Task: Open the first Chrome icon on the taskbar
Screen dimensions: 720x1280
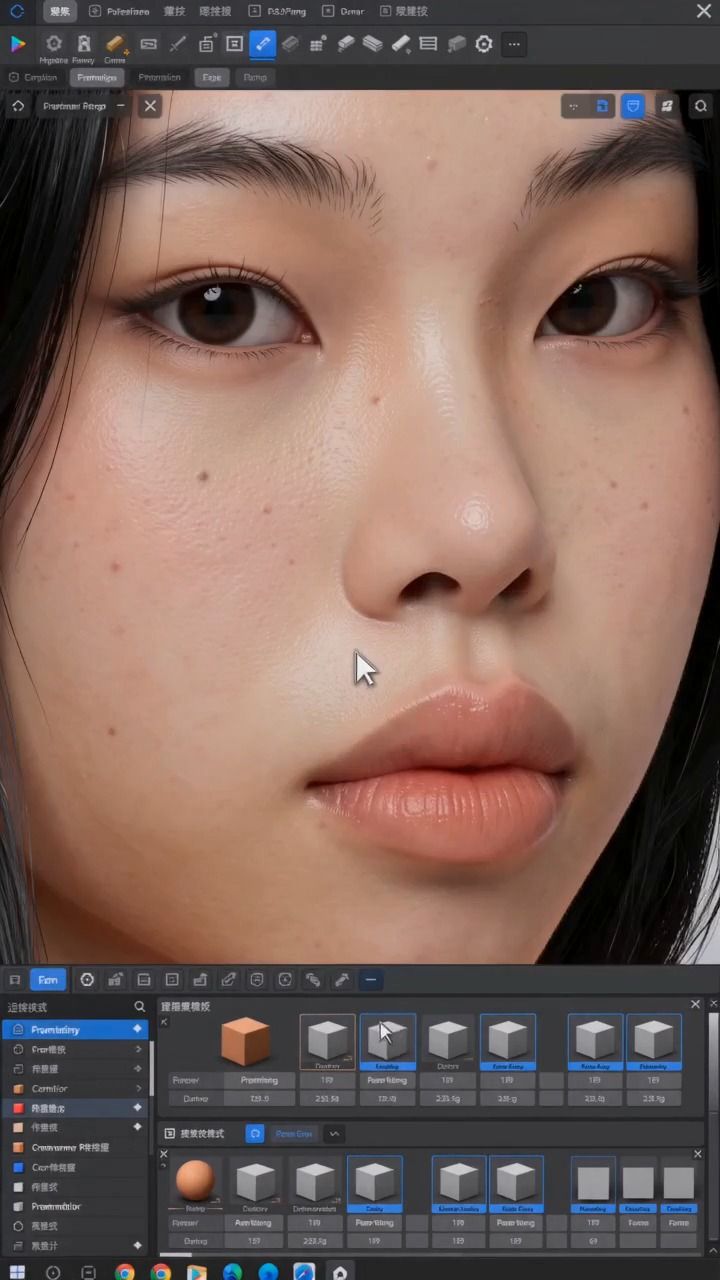Action: click(124, 1272)
